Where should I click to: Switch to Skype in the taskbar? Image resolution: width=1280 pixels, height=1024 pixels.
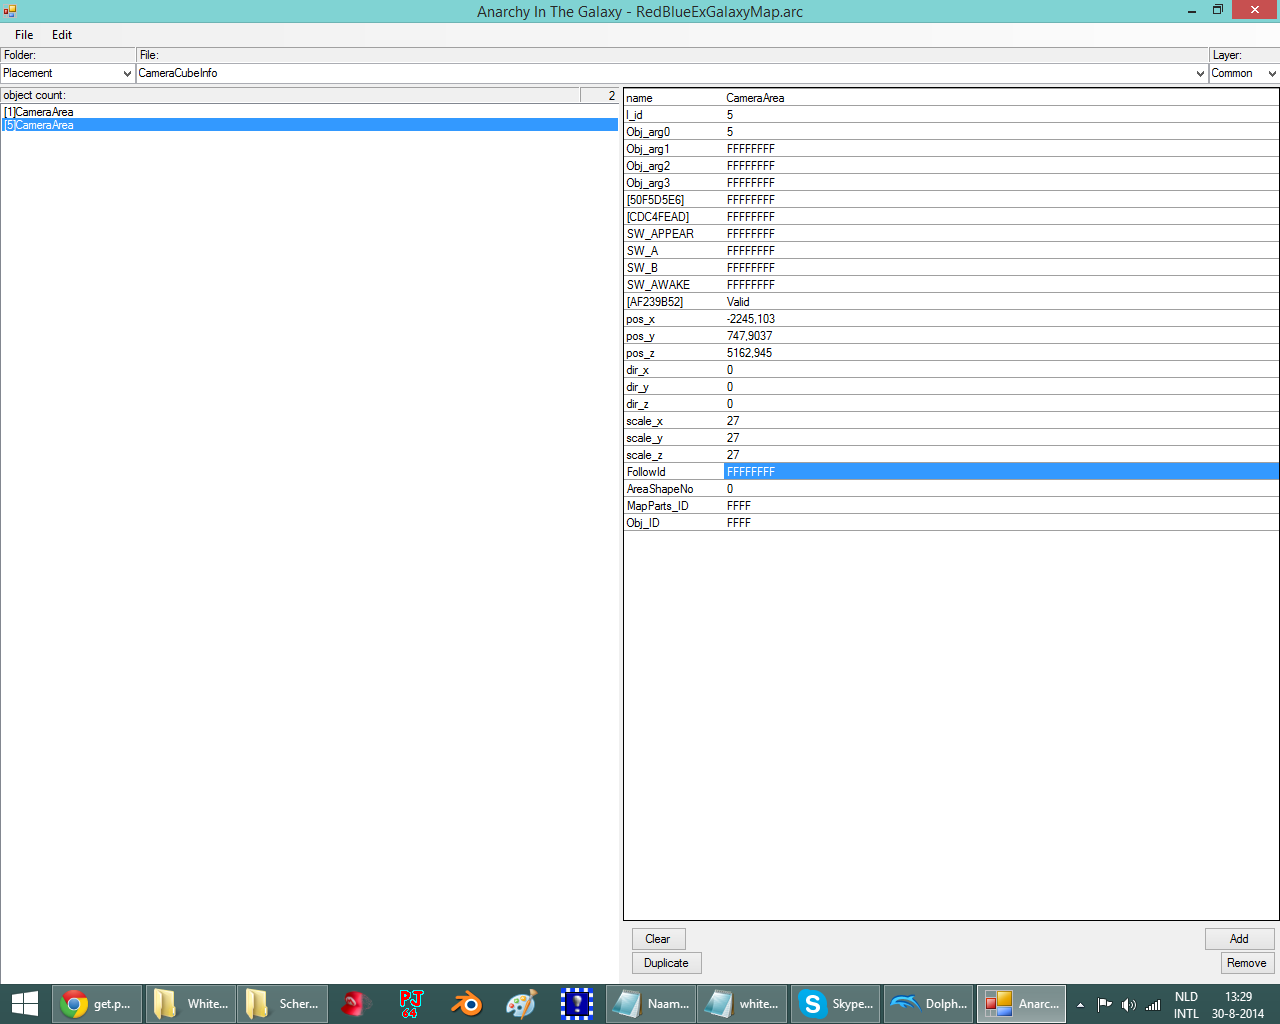pyautogui.click(x=835, y=1004)
